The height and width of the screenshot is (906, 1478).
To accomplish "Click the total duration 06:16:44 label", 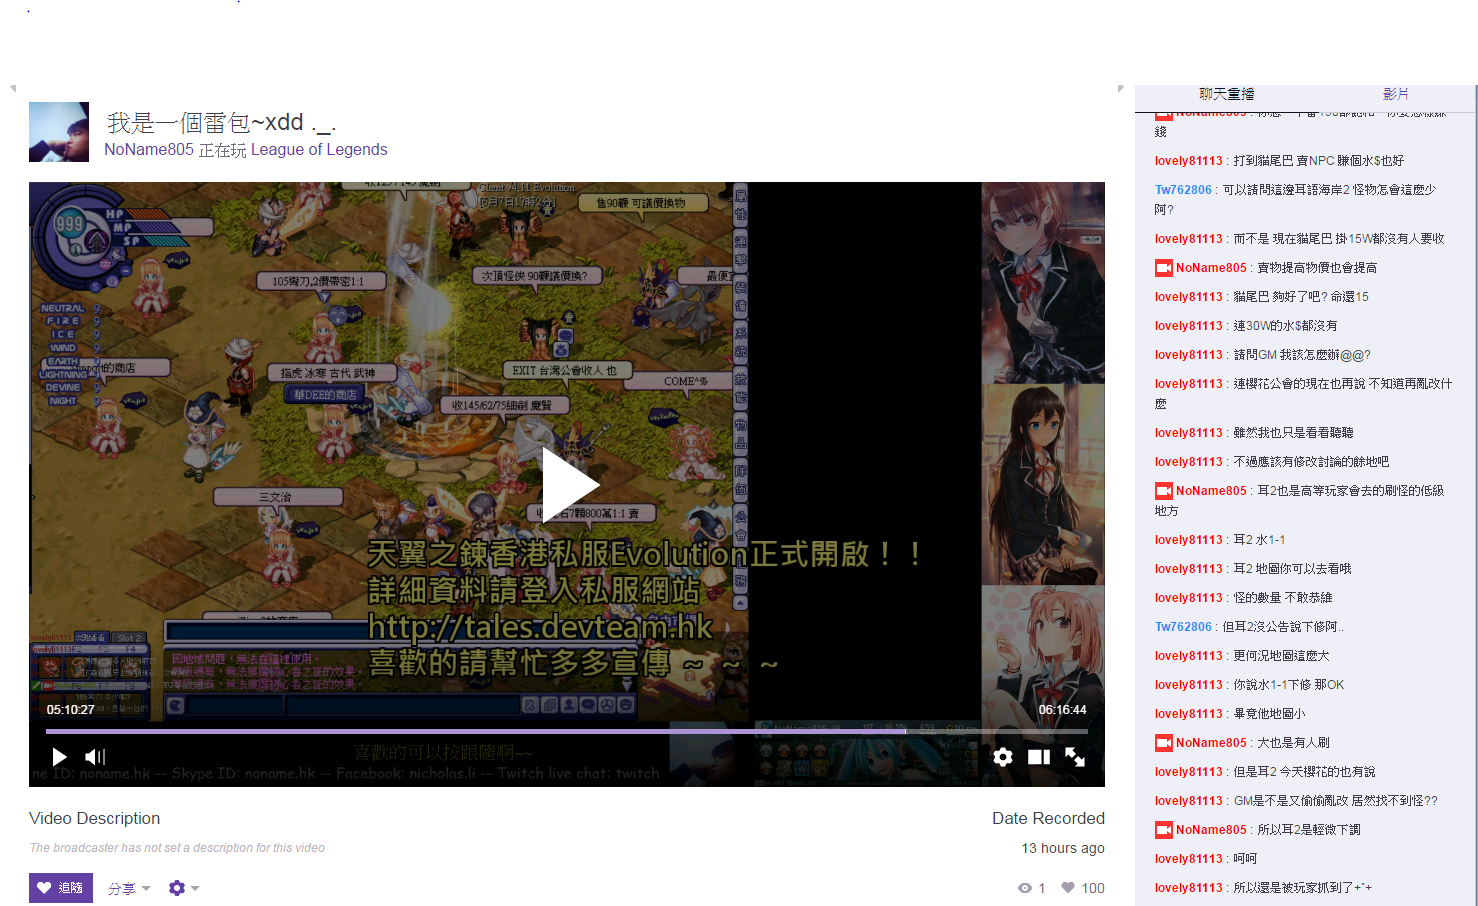I will (1062, 710).
